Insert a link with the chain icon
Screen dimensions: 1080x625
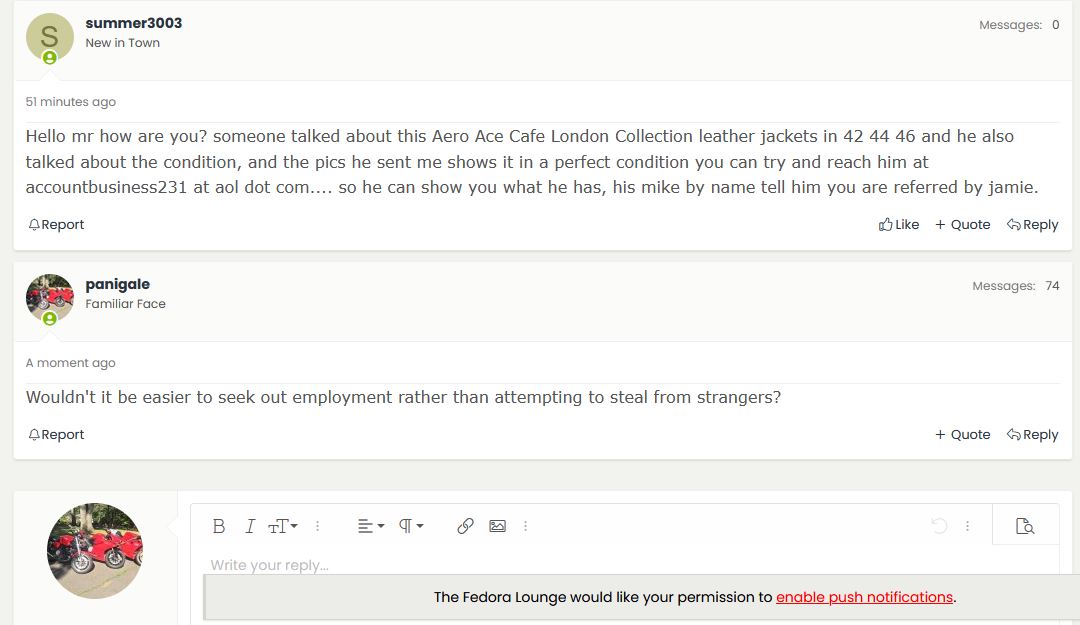click(465, 526)
